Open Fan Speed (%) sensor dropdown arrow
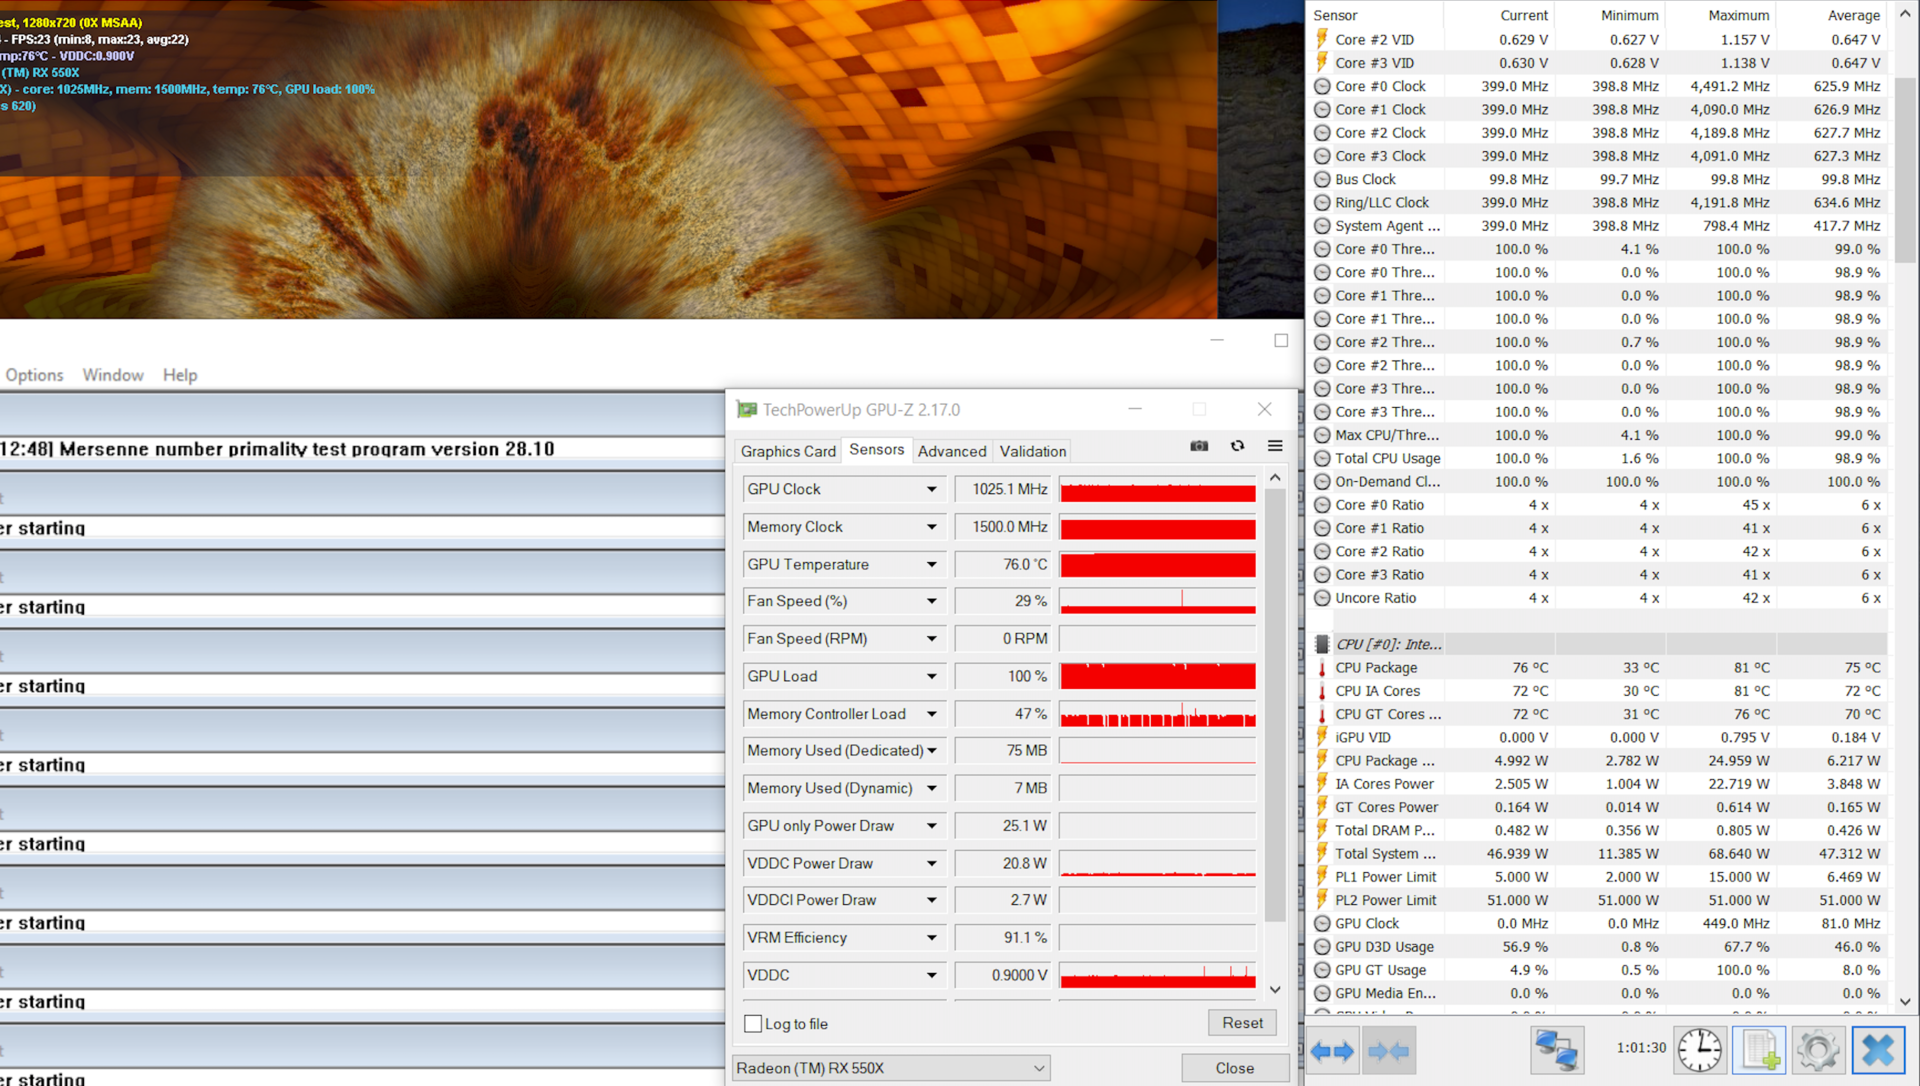This screenshot has width=1920, height=1086. [931, 602]
